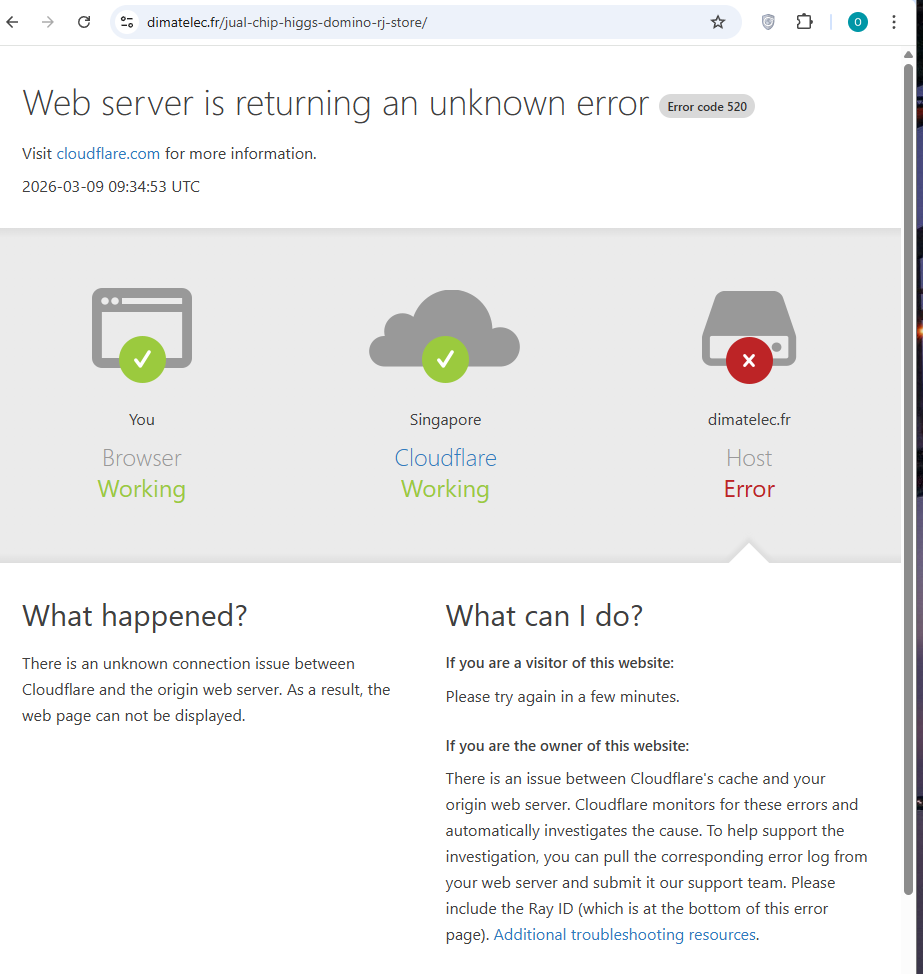Viewport: 923px width, 974px height.
Task: Click the 'Singapore' location label
Action: coord(445,420)
